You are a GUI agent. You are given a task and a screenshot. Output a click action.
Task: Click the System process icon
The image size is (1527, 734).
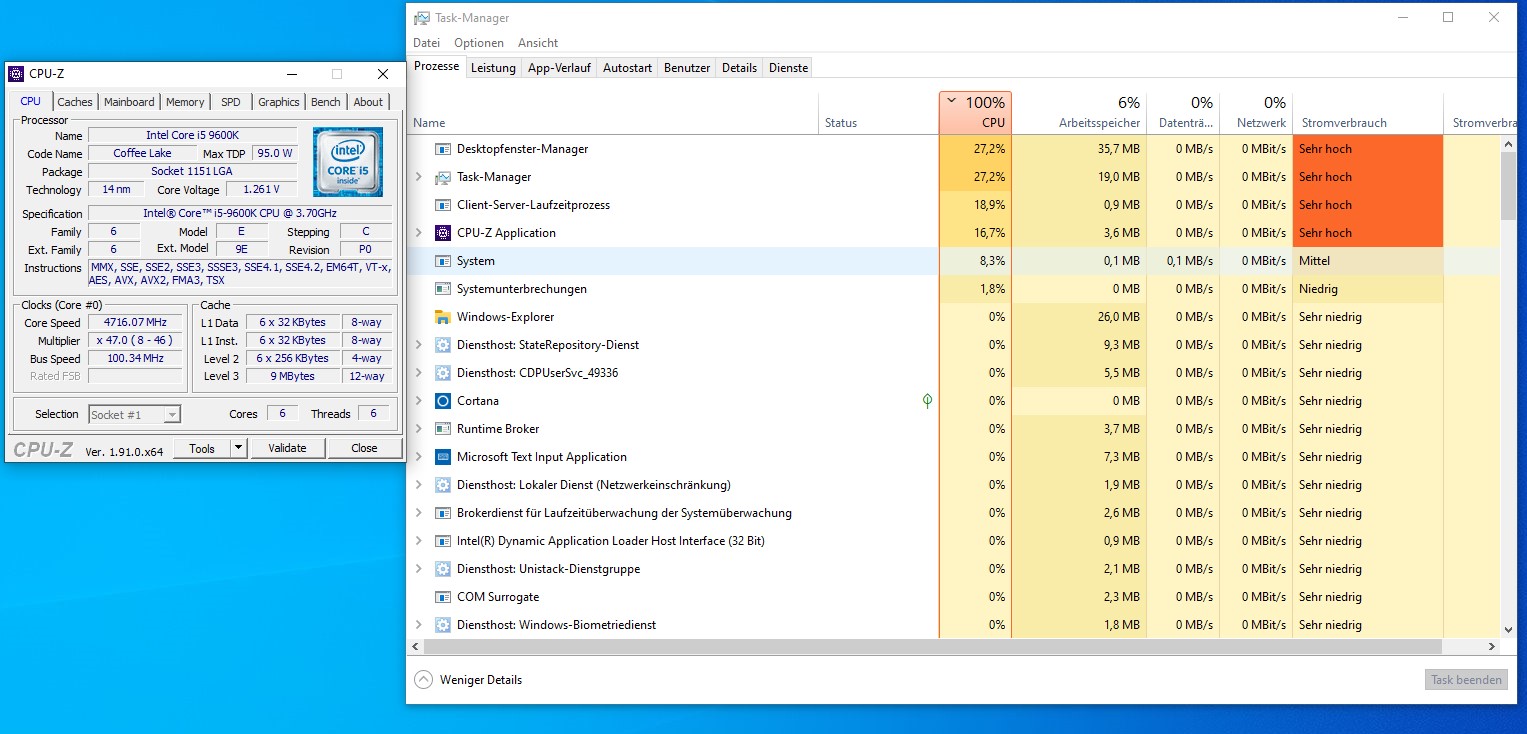tap(443, 261)
